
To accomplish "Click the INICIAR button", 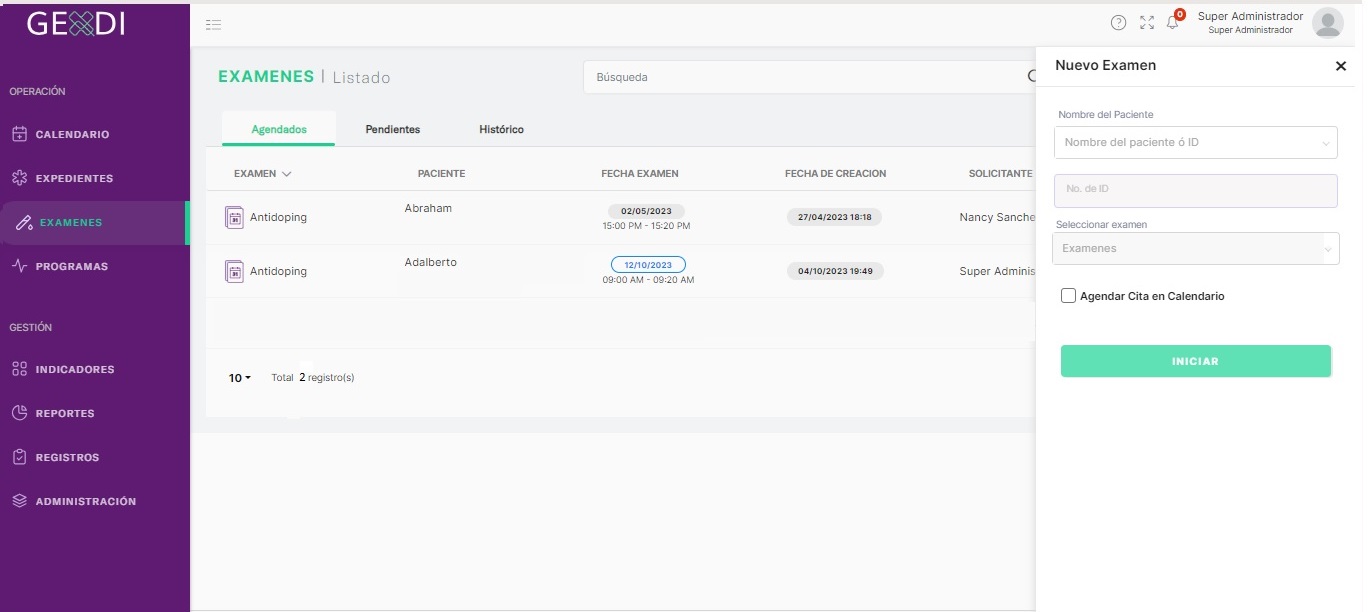I will [x=1196, y=361].
